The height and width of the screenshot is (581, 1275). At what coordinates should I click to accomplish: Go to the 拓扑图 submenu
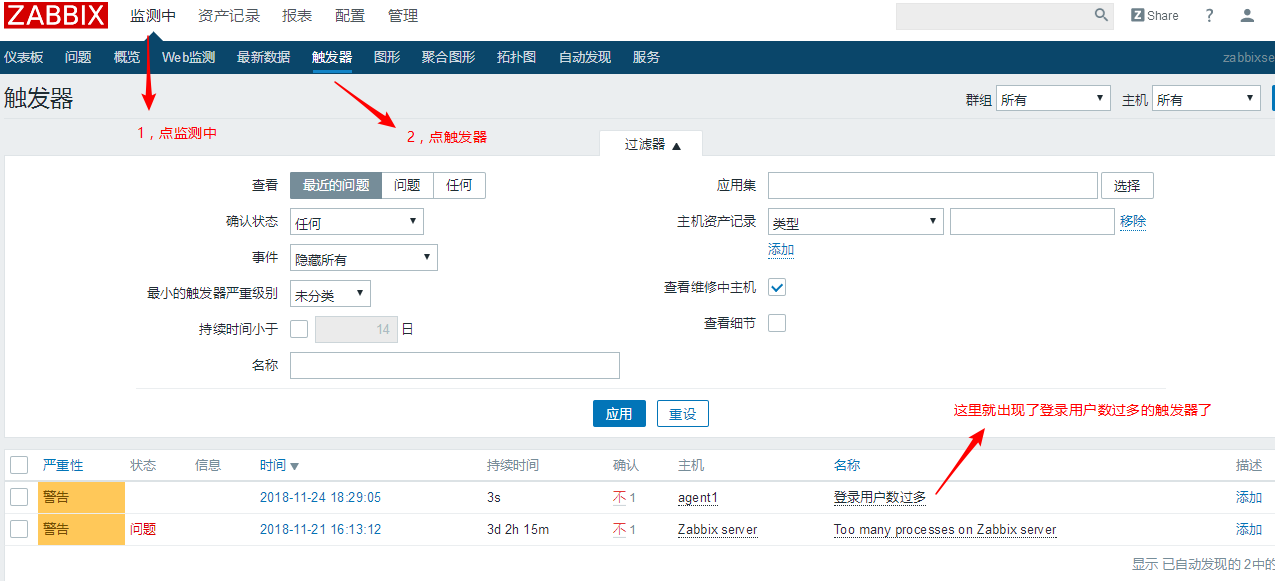coord(517,58)
